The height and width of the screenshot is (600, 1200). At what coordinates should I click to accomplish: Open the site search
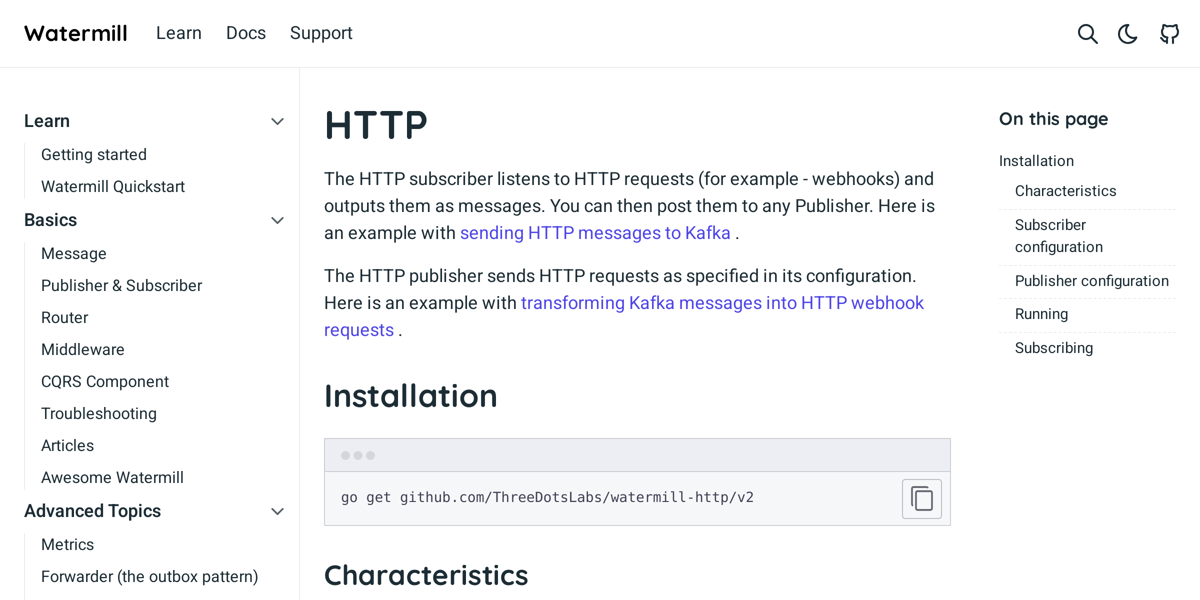1087,33
